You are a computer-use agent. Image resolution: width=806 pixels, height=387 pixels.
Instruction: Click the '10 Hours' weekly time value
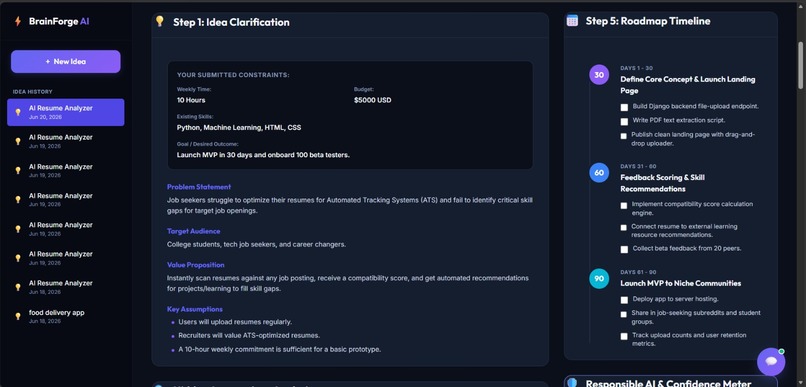pos(191,100)
